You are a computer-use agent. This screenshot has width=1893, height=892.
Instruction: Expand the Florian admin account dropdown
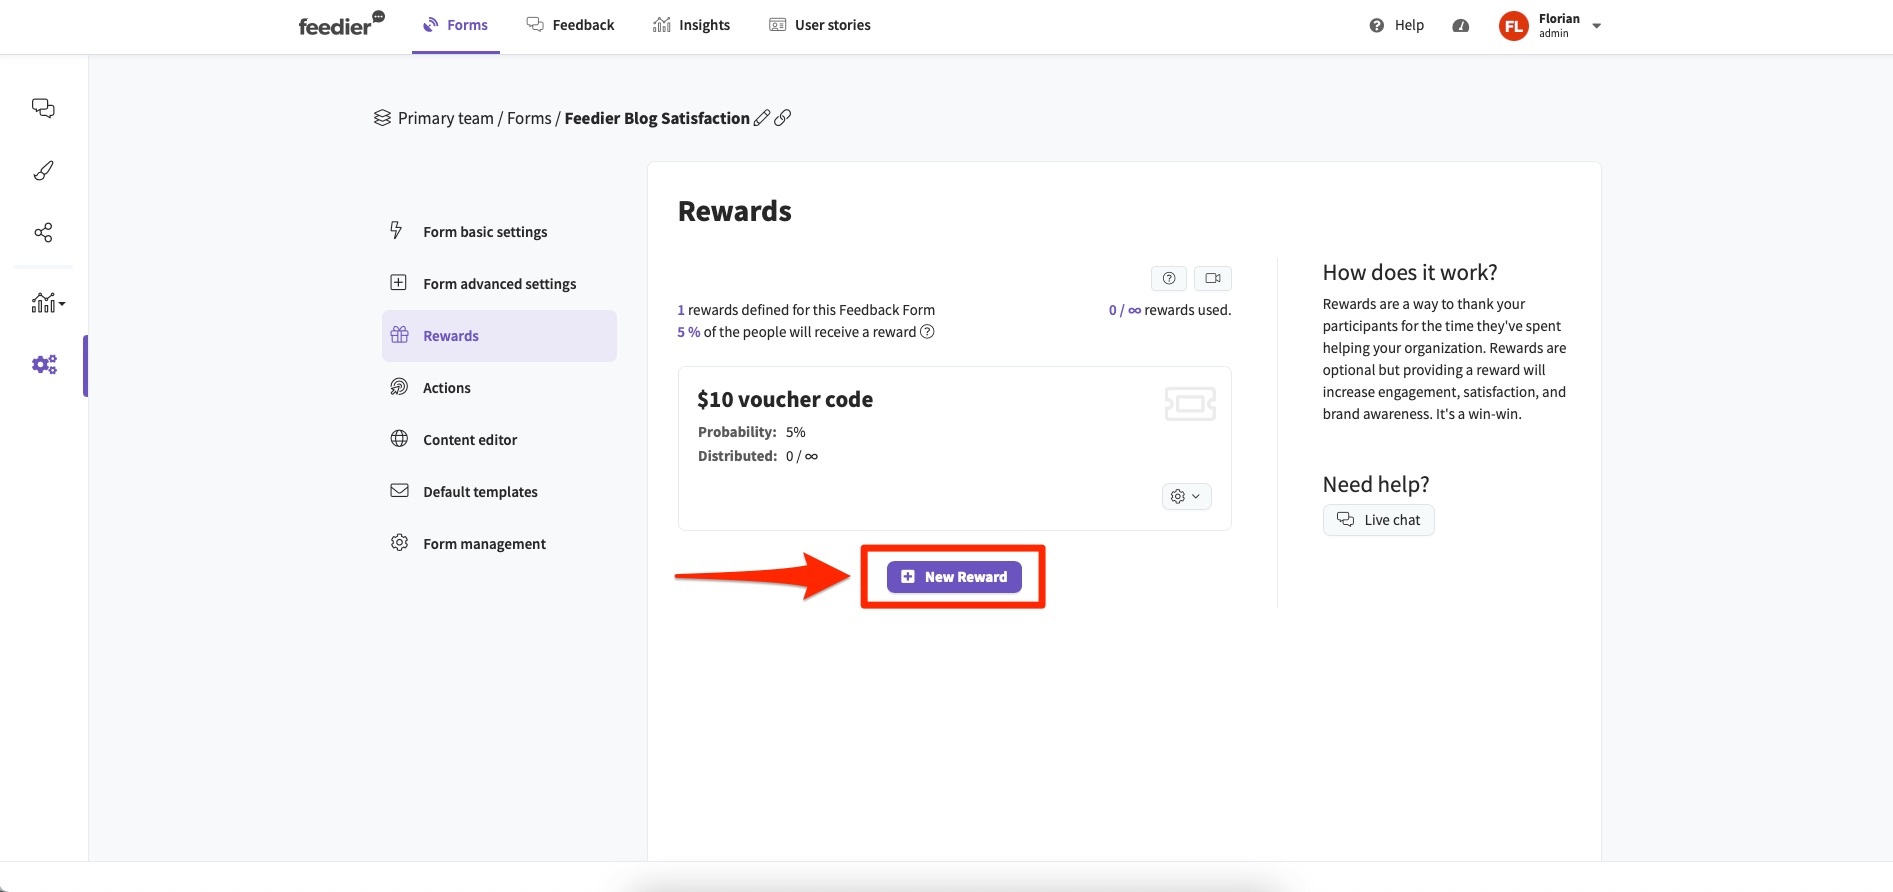point(1596,26)
